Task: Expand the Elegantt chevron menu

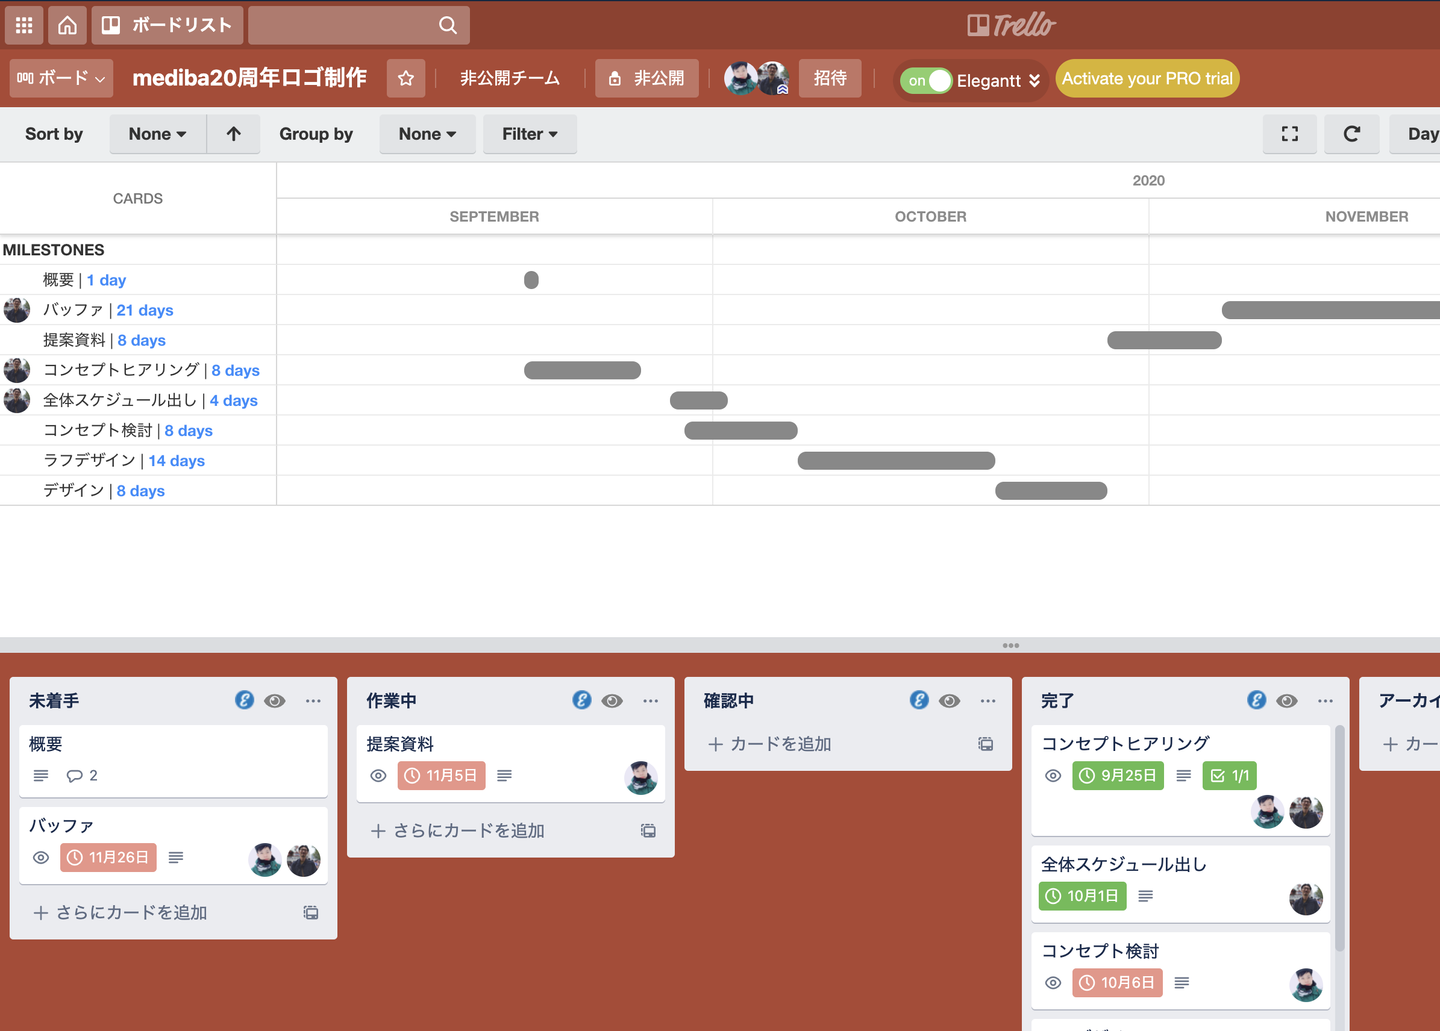Action: coord(1034,81)
